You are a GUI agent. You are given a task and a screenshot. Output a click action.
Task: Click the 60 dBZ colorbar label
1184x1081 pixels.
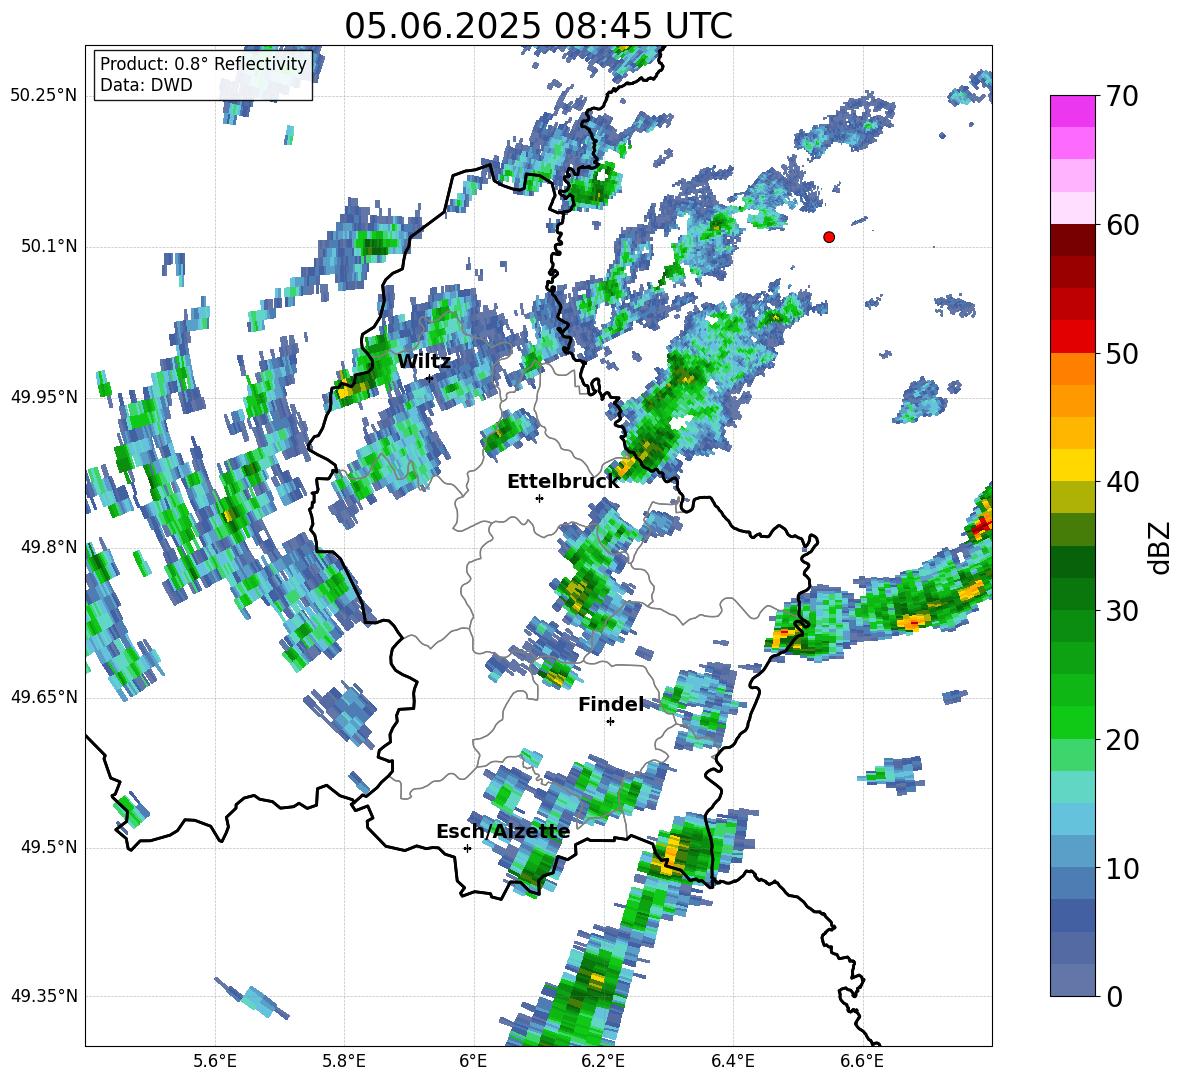click(x=1122, y=225)
